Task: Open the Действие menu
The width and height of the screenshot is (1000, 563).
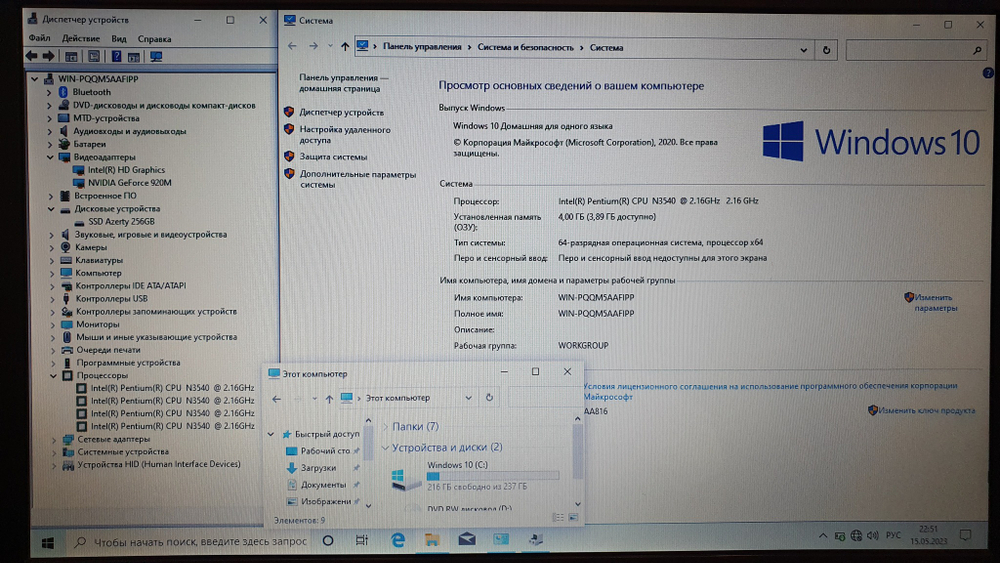Action: (81, 38)
